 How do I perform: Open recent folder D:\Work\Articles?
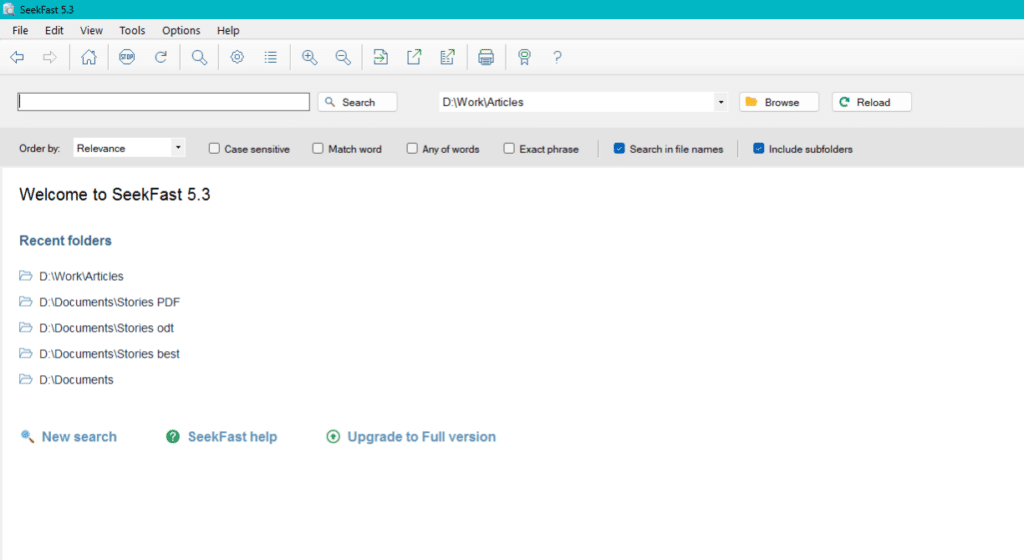[x=81, y=276]
